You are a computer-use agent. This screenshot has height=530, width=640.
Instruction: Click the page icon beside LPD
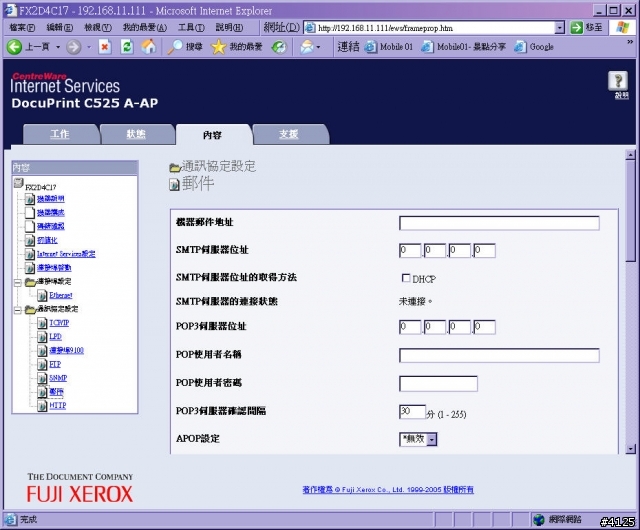coord(42,337)
